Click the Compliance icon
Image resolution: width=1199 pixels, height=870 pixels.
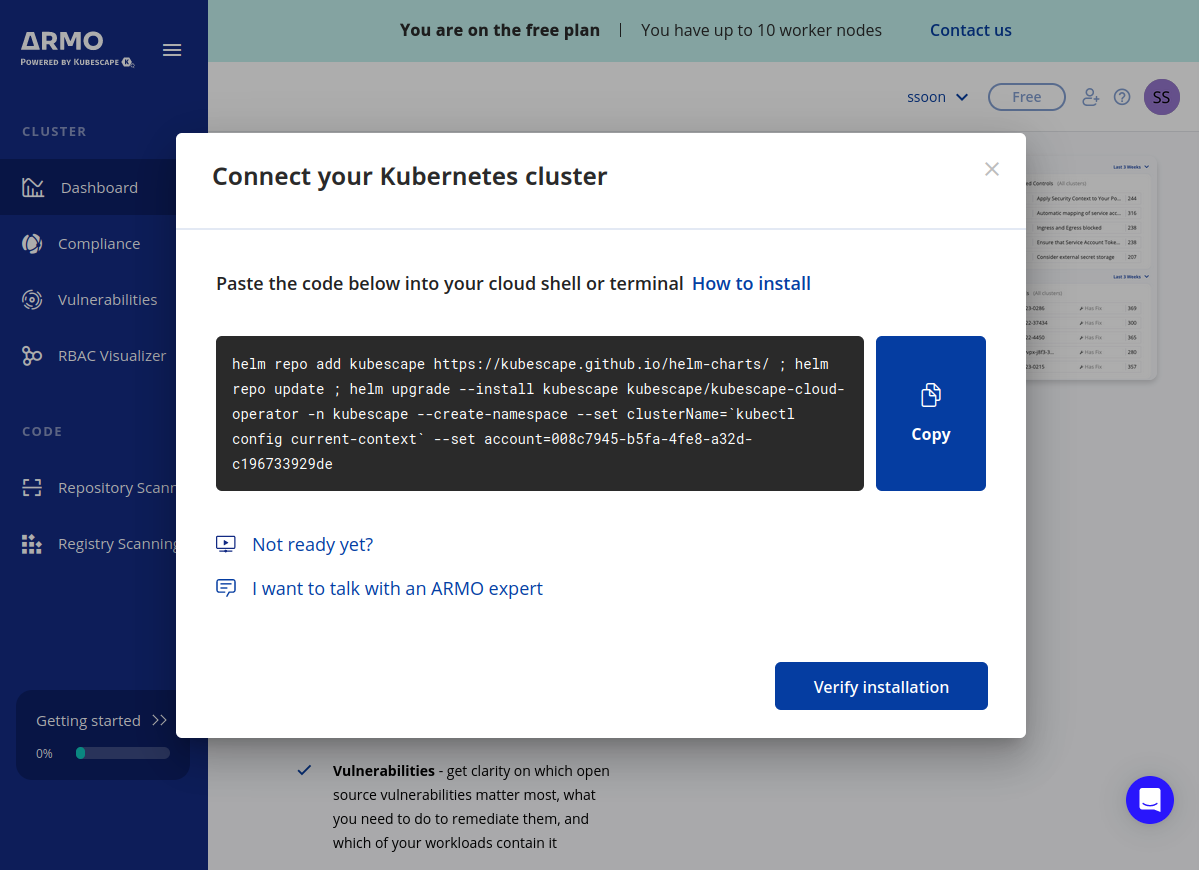point(32,244)
